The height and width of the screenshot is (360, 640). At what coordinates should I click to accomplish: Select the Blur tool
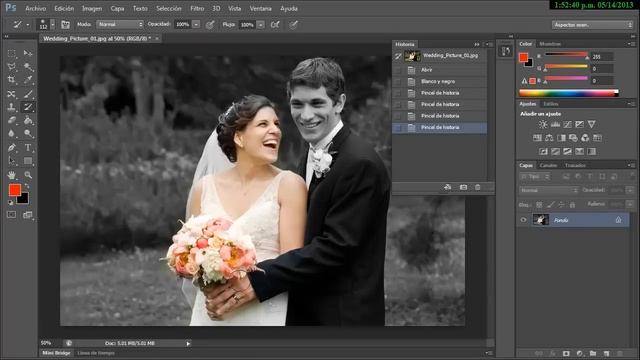11,133
